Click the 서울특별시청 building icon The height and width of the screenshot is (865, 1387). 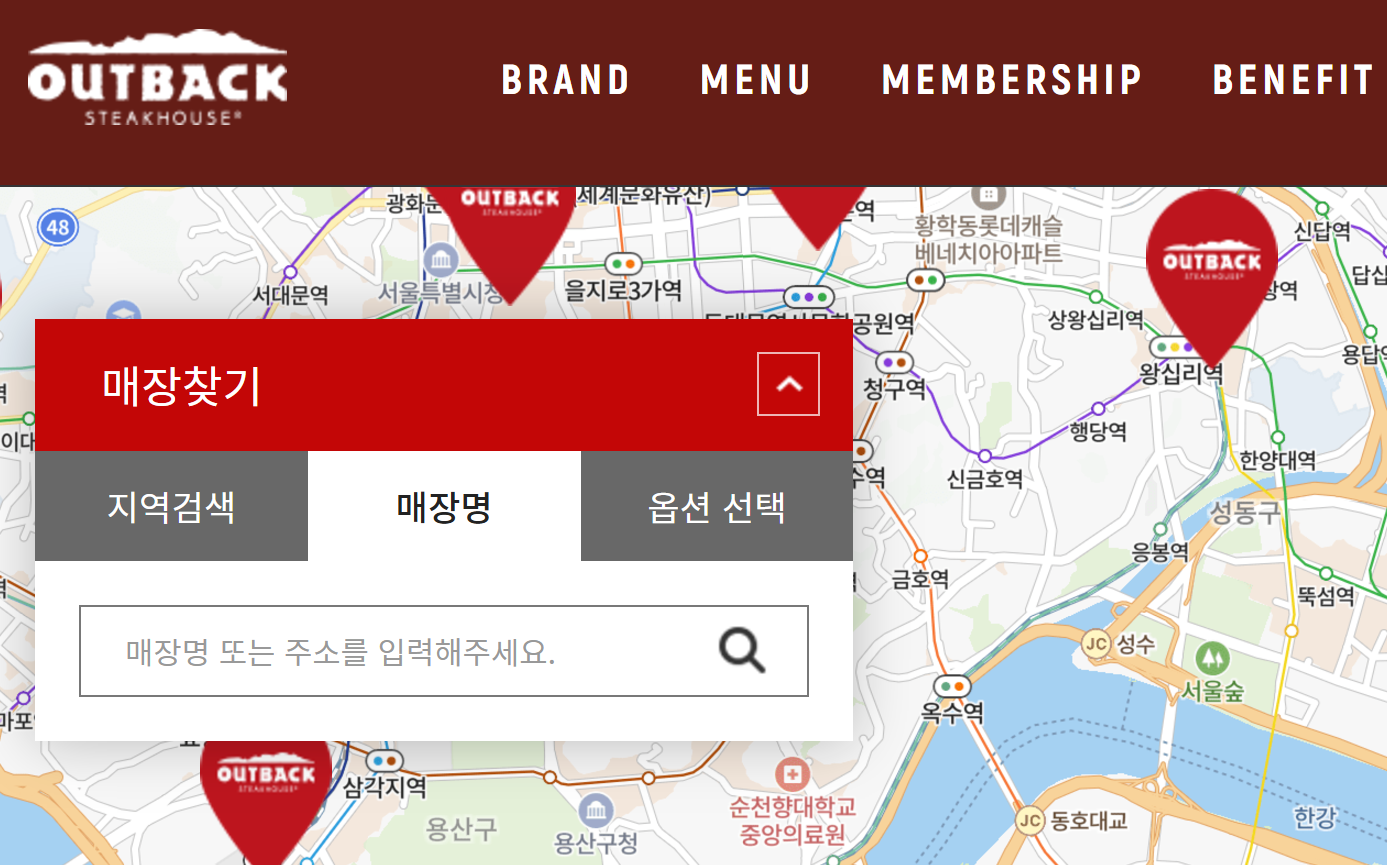coord(439,260)
